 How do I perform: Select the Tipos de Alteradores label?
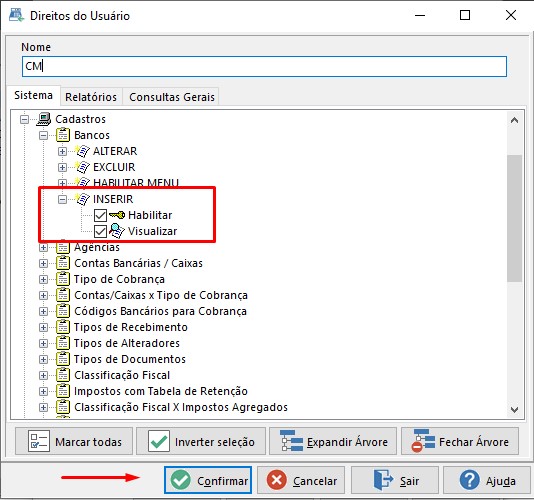(127, 343)
